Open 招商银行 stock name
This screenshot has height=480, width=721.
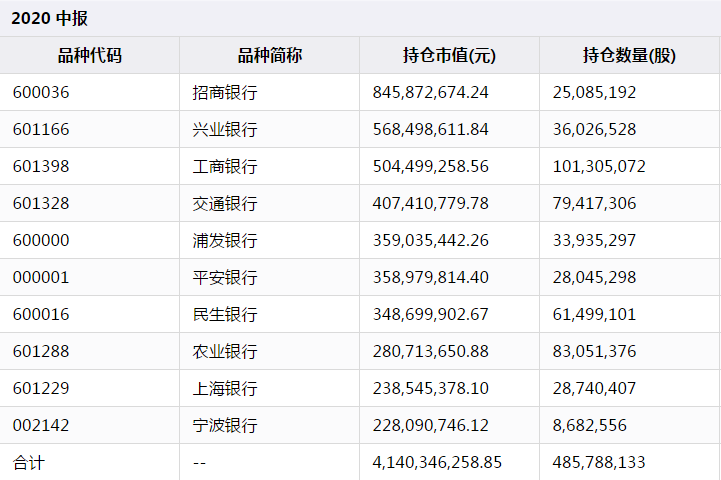pos(225,92)
